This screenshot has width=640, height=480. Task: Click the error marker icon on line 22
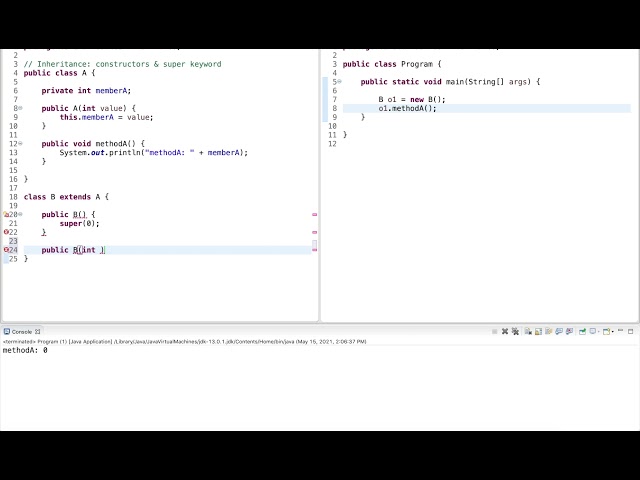tap(6, 232)
